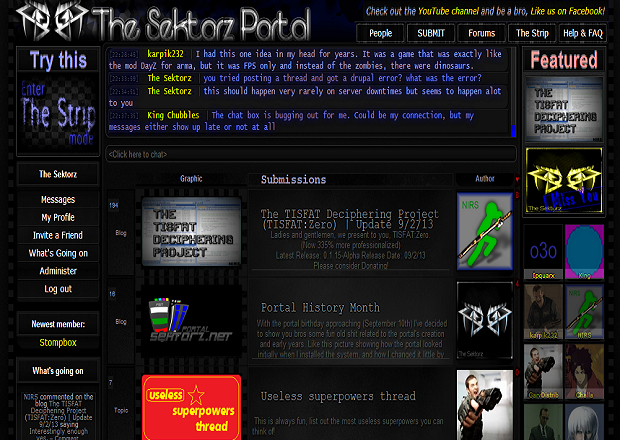Click the Author column header
Screen dimensions: 620x440
click(x=485, y=179)
